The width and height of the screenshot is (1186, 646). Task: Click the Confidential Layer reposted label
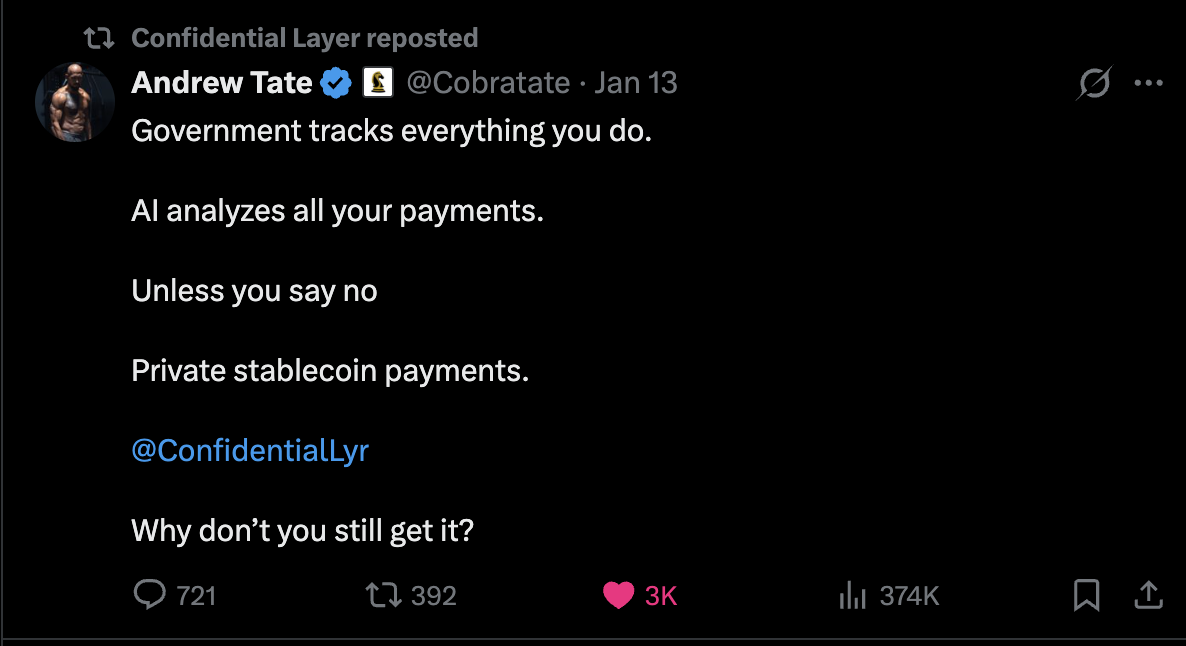304,37
